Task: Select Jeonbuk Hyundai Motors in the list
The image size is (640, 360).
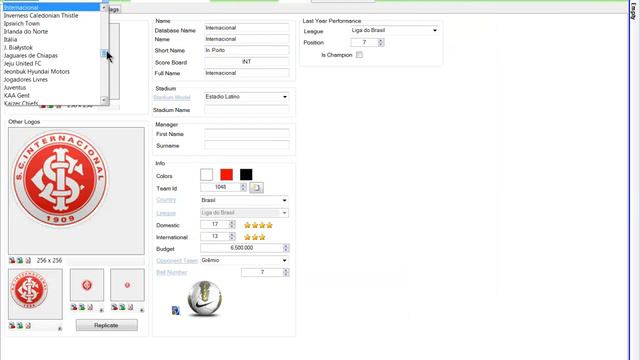Action: pyautogui.click(x=37, y=71)
